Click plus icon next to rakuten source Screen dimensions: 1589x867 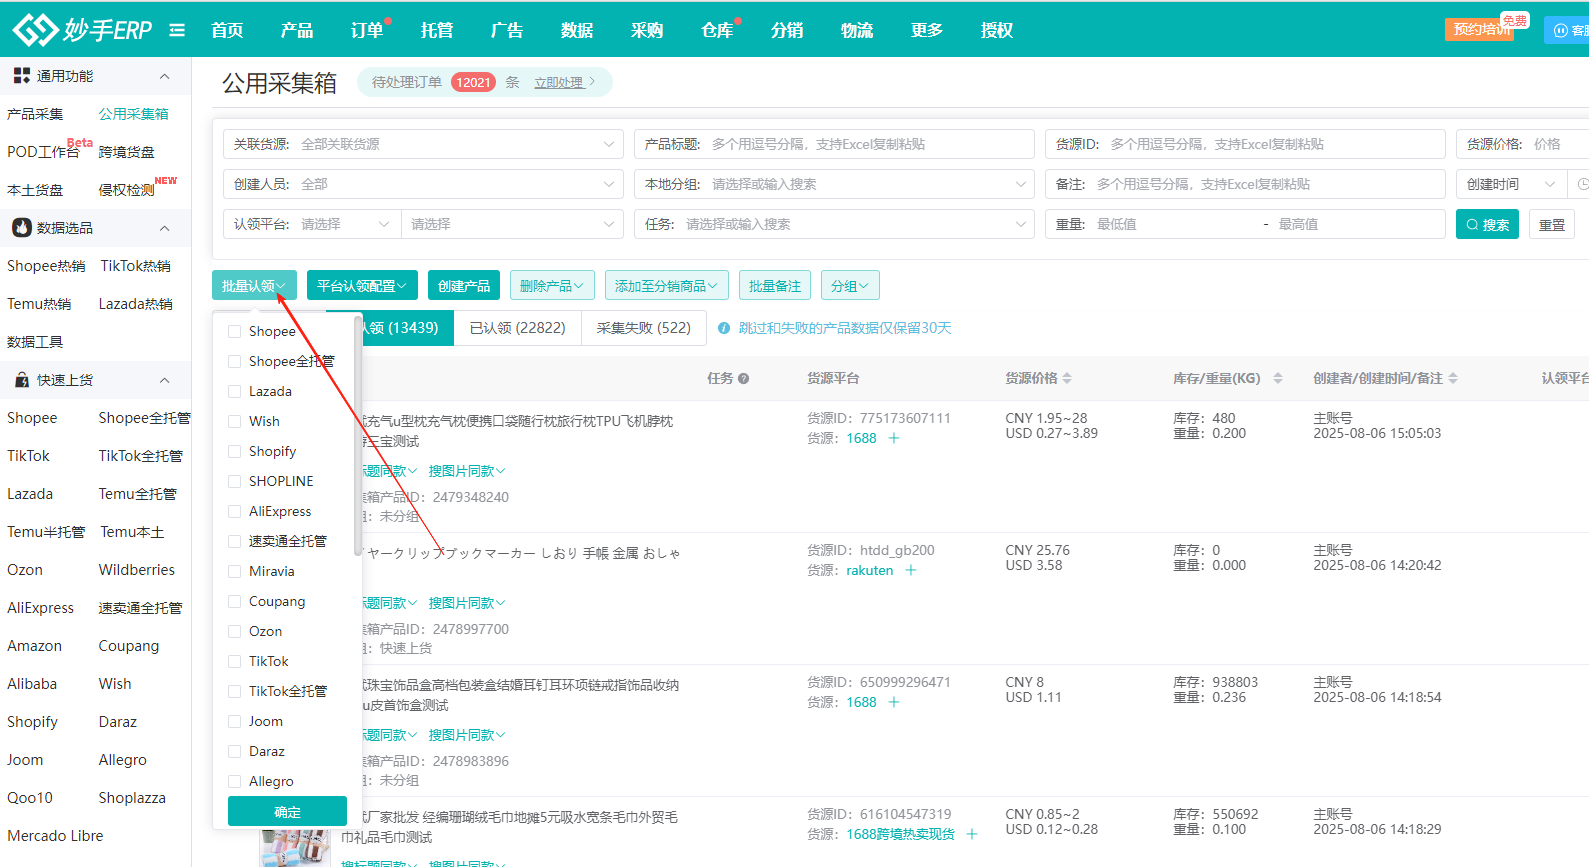coord(911,570)
